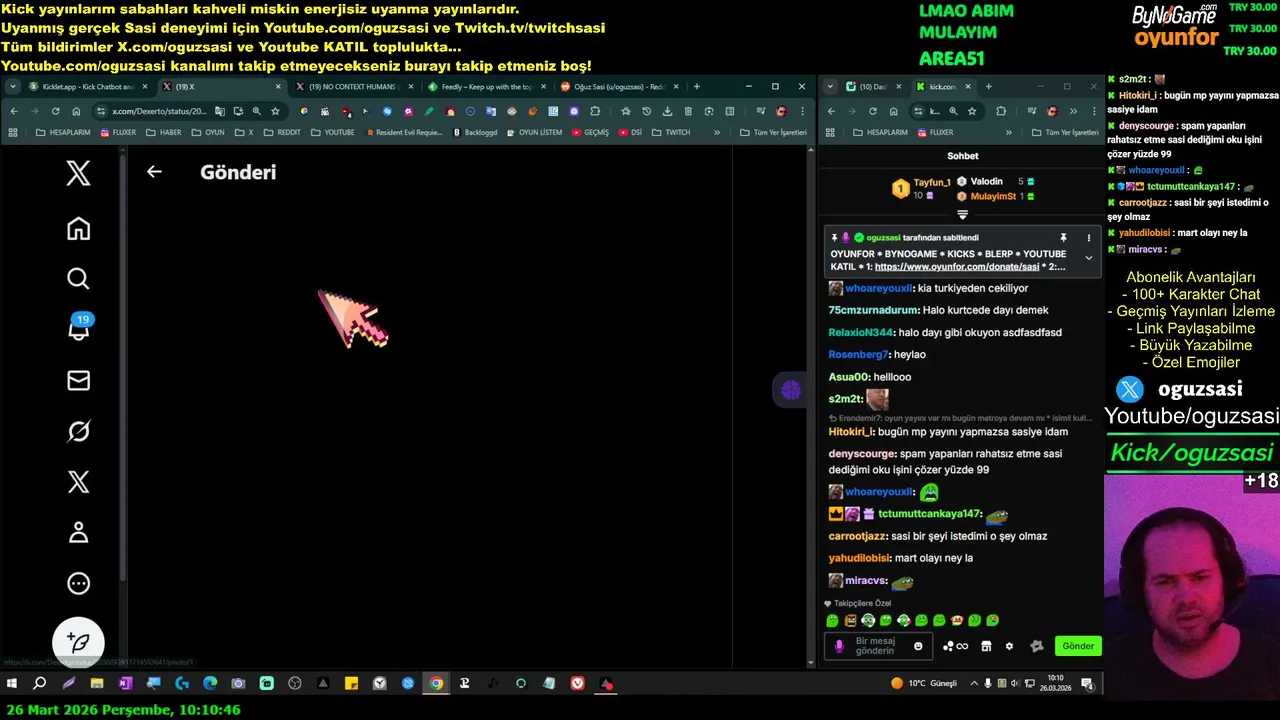Screen dimensions: 1280x720
Task: Reload the x.com page in left browser
Action: coord(55,111)
